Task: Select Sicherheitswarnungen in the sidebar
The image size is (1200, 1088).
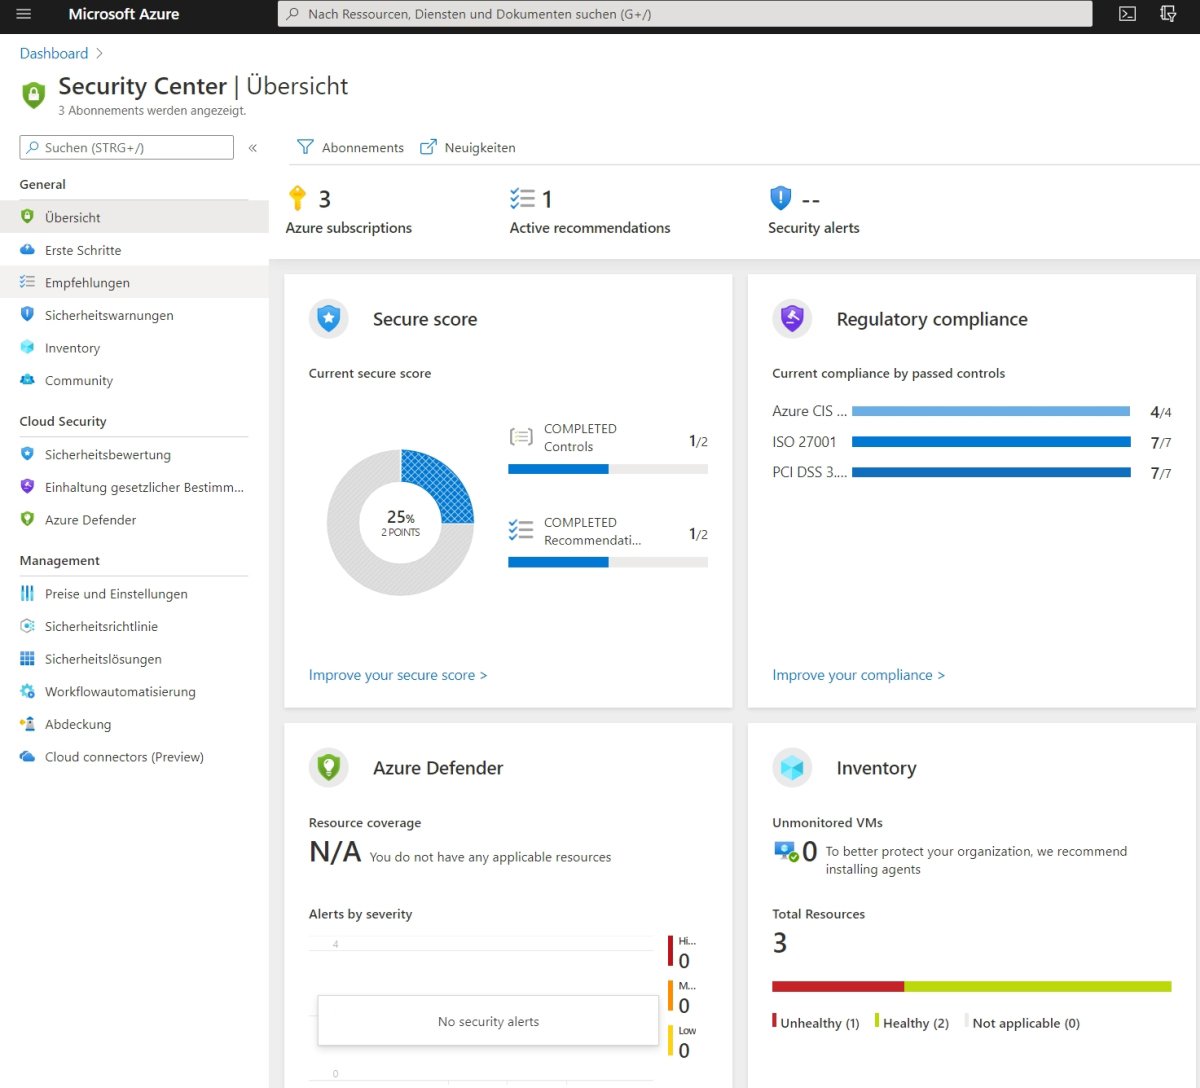Action: click(x=109, y=316)
